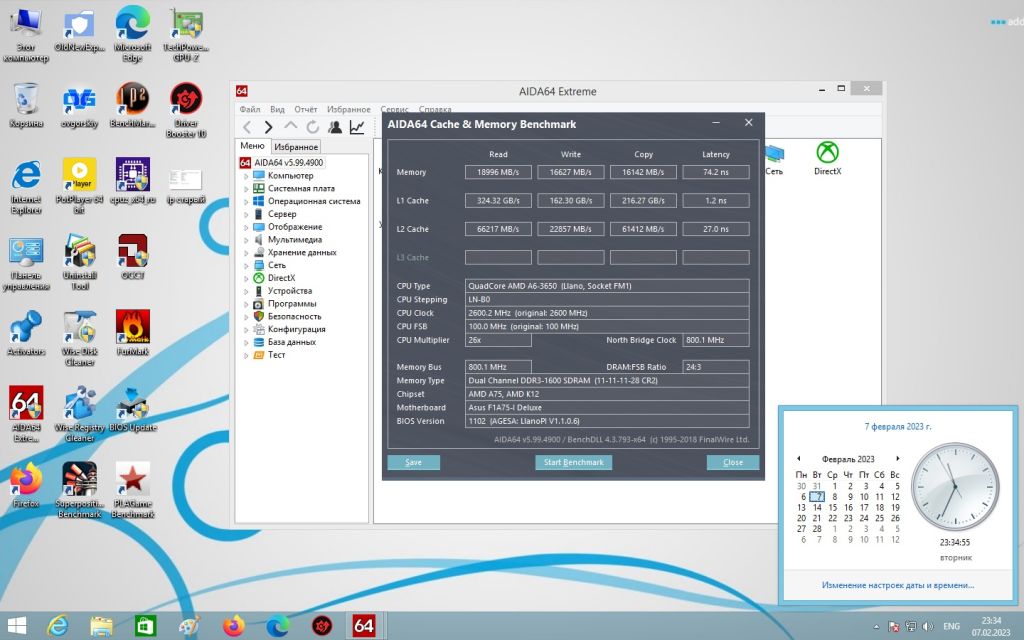Click Start Benchmark button
This screenshot has width=1024, height=640.
(573, 462)
